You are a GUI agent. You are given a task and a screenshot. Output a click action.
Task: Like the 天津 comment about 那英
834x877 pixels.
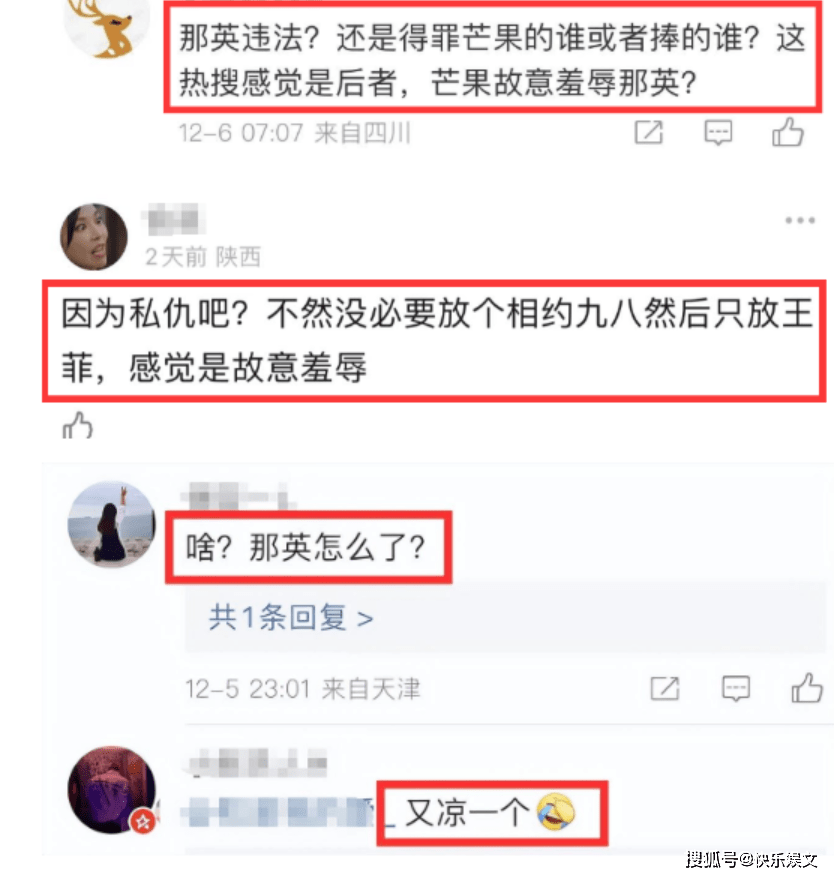[807, 688]
